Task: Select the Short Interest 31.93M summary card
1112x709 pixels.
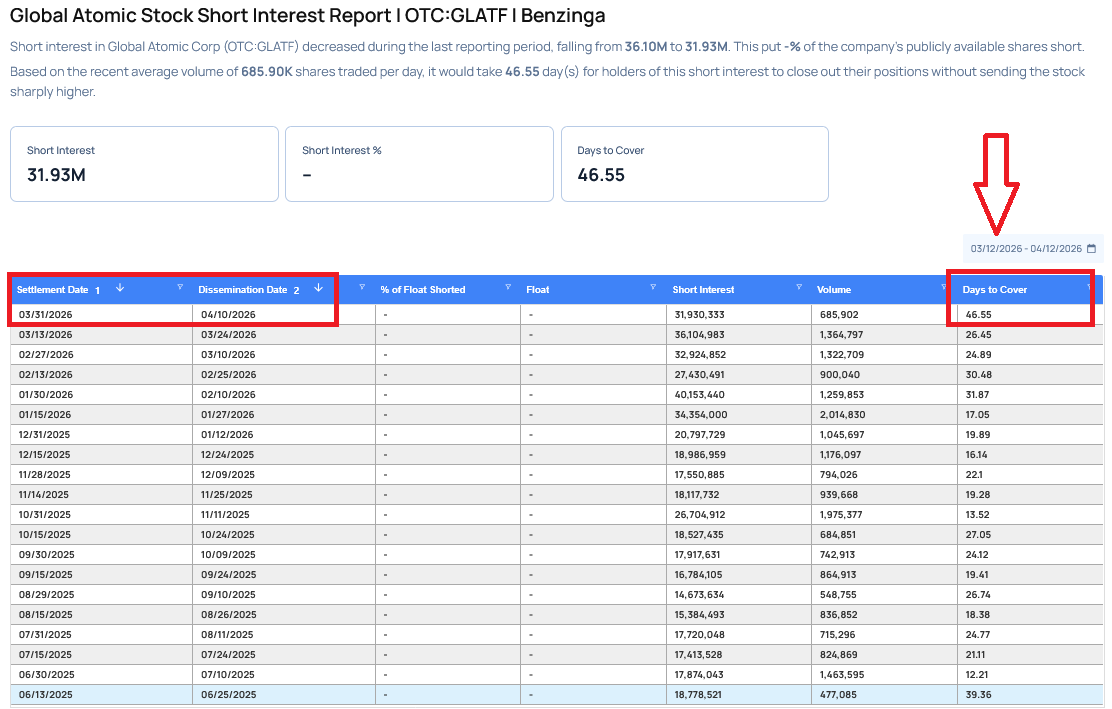Action: click(144, 164)
